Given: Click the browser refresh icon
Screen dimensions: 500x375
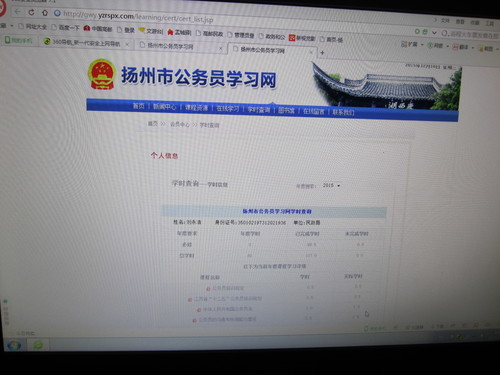Looking at the screenshot, I should 31,12.
